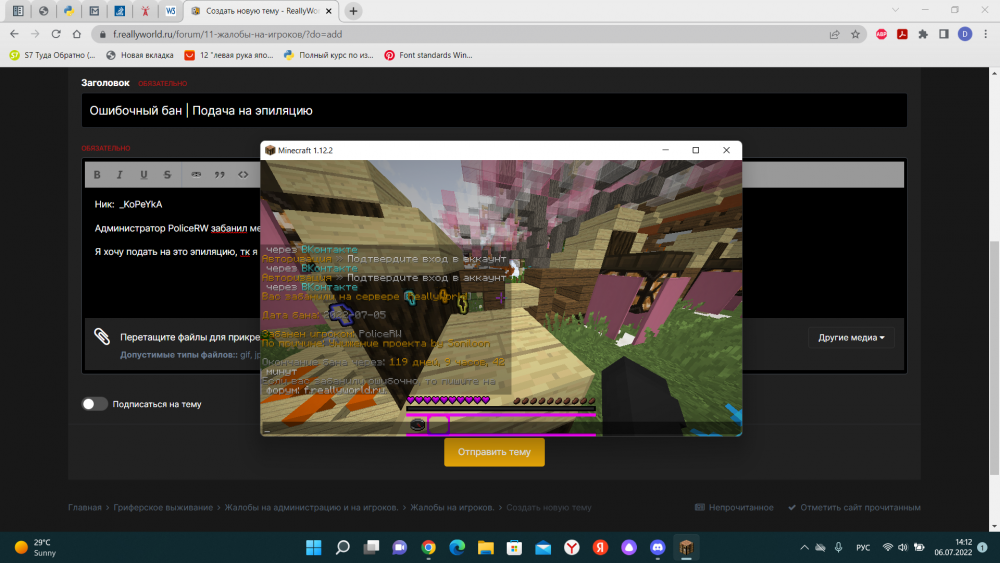1000x563 pixels.
Task: Open the tab search chevron
Action: click(x=895, y=10)
